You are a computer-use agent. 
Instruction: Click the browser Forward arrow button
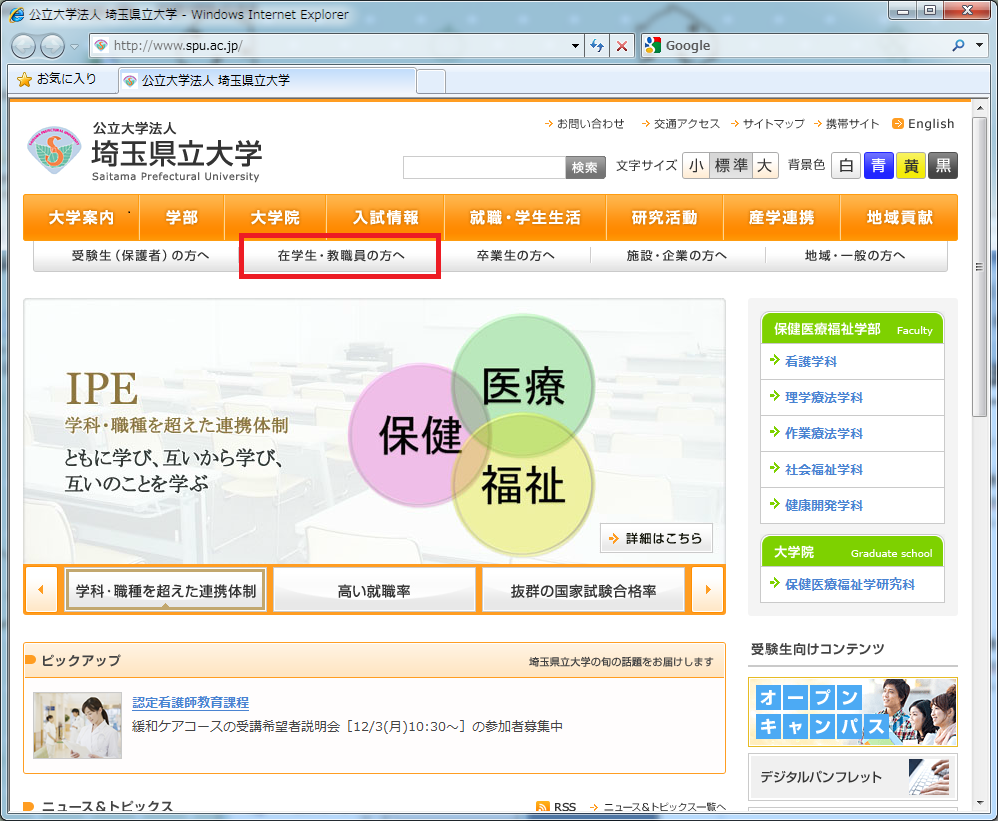(x=53, y=46)
